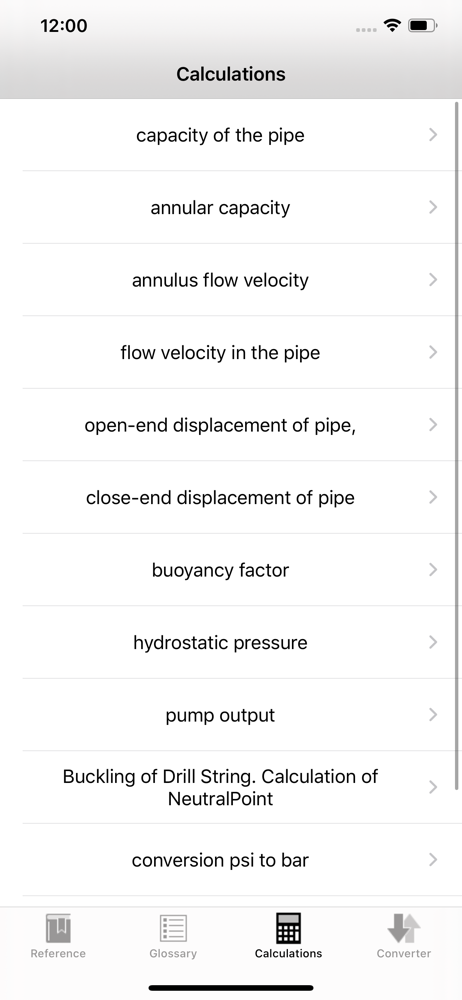
Task: Tap chevron on pump output row
Action: pos(433,714)
